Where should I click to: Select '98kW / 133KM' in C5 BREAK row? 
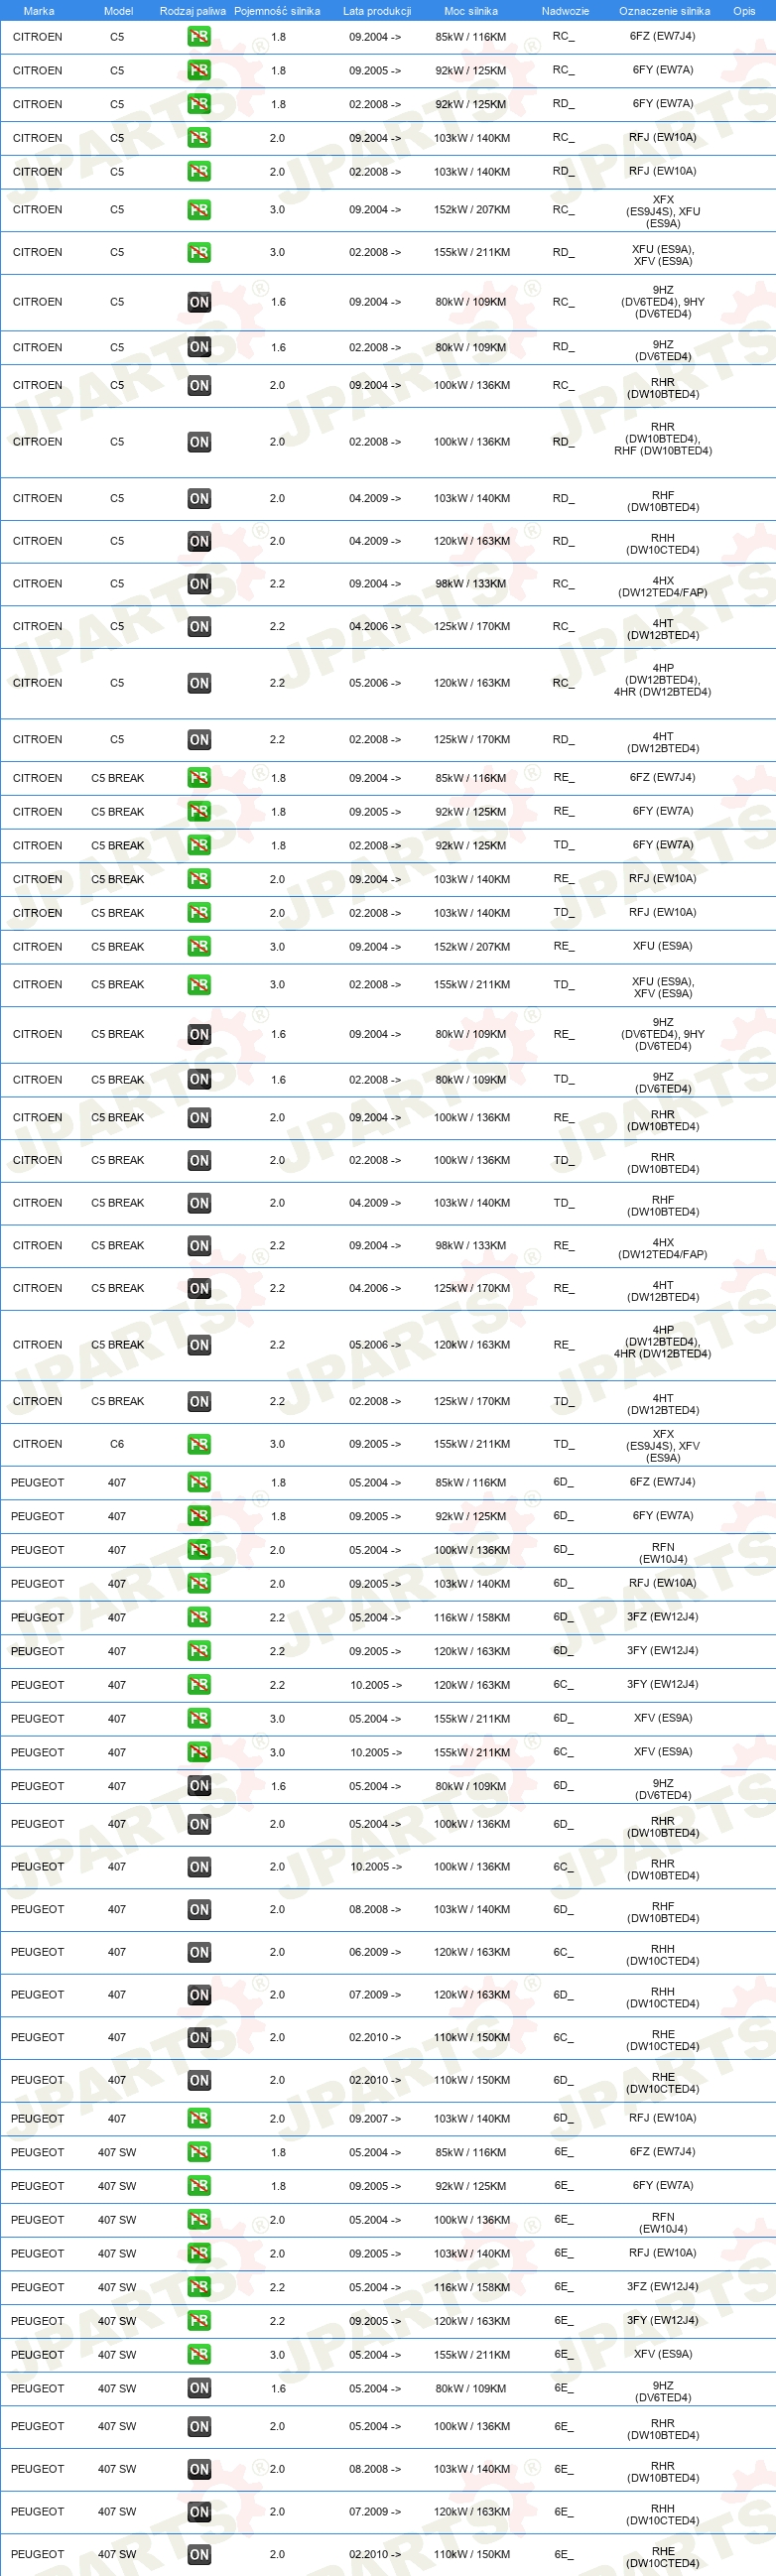click(471, 1246)
